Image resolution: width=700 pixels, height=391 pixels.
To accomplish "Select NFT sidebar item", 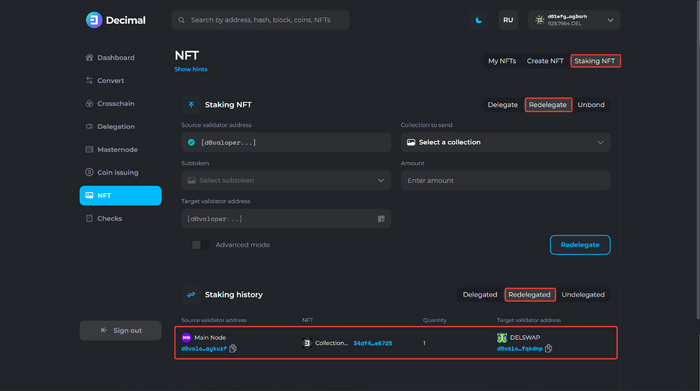I will coord(121,196).
